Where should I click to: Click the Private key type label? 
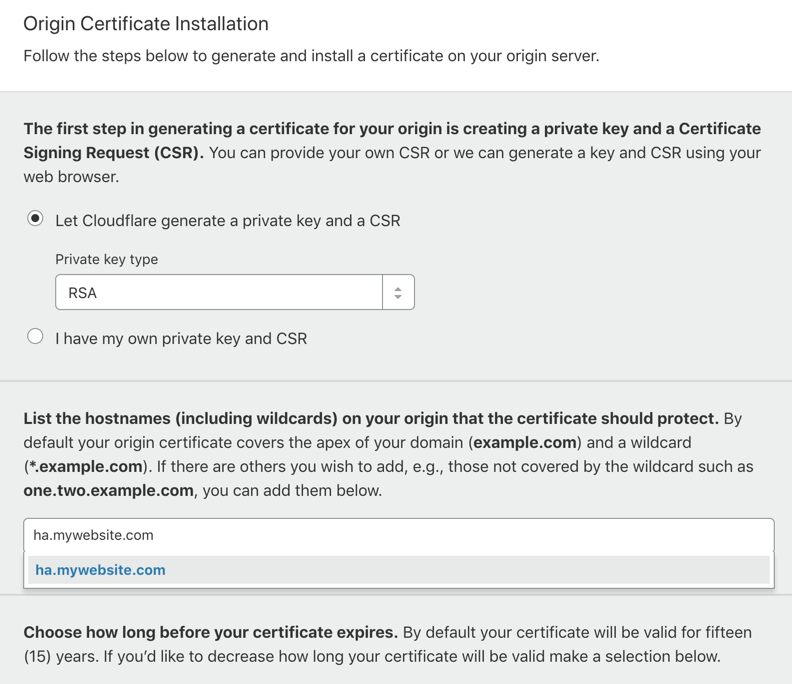click(107, 259)
